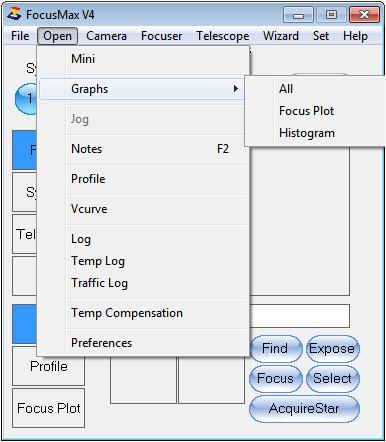The image size is (386, 442).
Task: Select All in the Graphs submenu
Action: 286,89
